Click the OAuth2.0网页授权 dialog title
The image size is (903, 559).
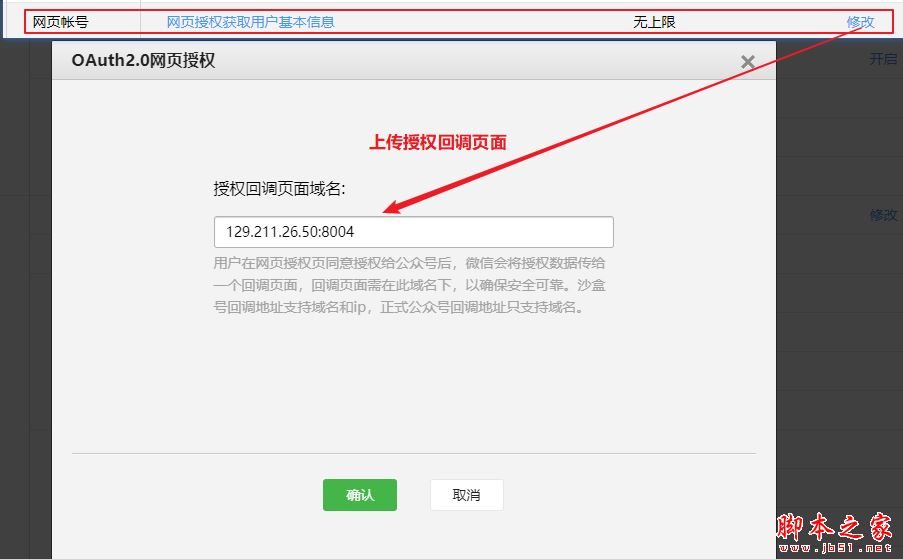143,61
